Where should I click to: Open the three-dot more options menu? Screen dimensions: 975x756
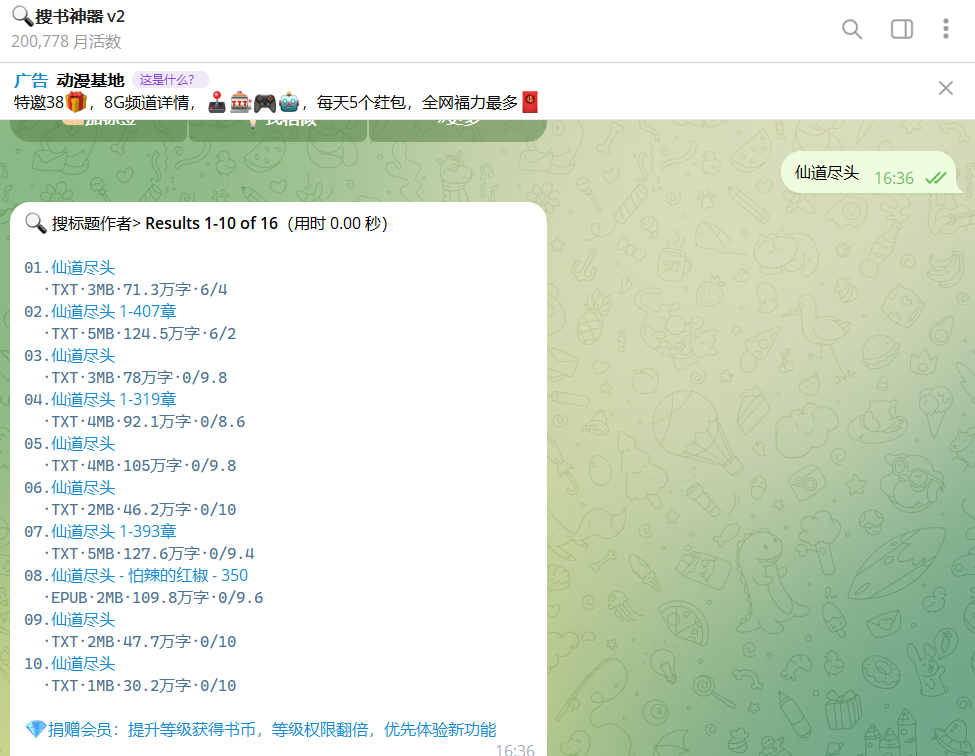pos(945,29)
